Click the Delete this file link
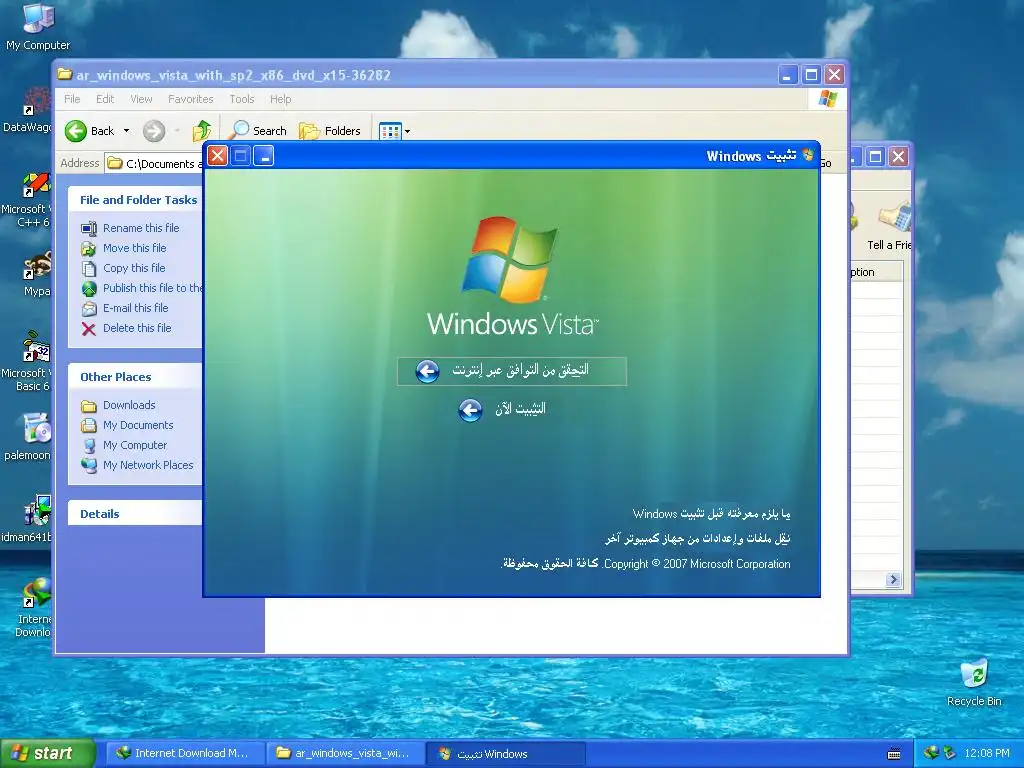Viewport: 1024px width, 768px height. tap(137, 328)
